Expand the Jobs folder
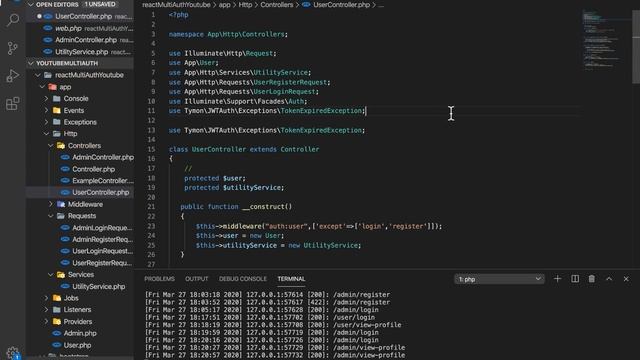The image size is (640, 360). pos(47,298)
